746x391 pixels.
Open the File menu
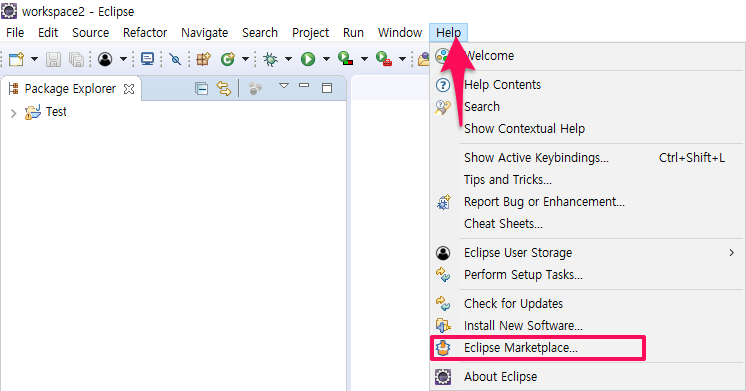(15, 32)
